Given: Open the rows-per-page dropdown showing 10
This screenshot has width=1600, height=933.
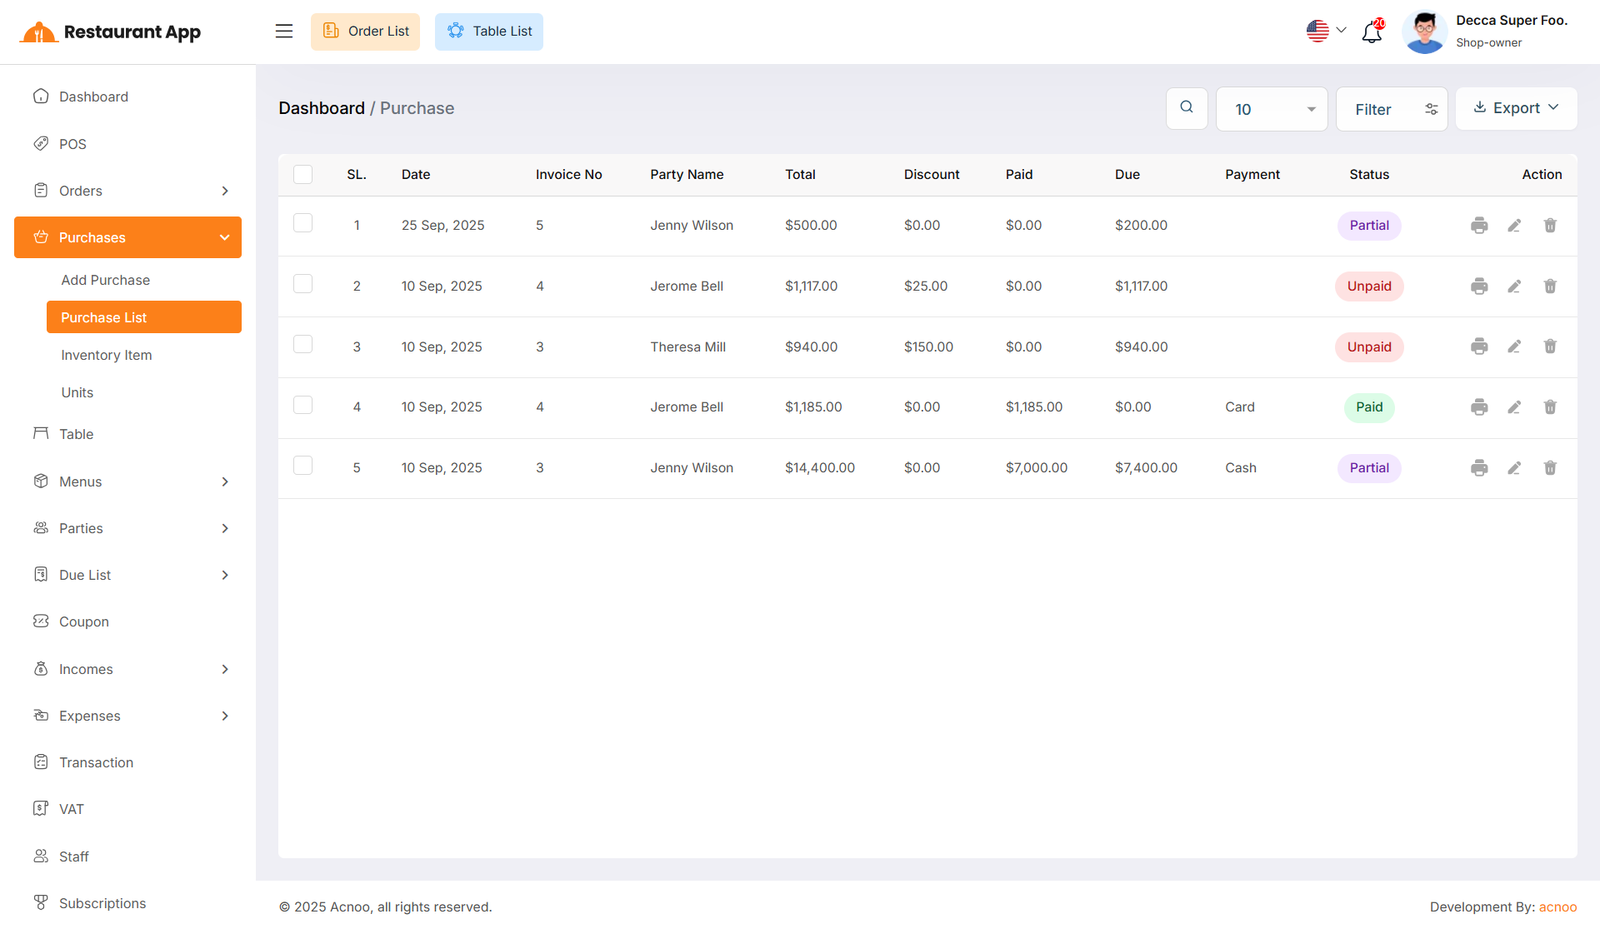Looking at the screenshot, I should (1271, 109).
